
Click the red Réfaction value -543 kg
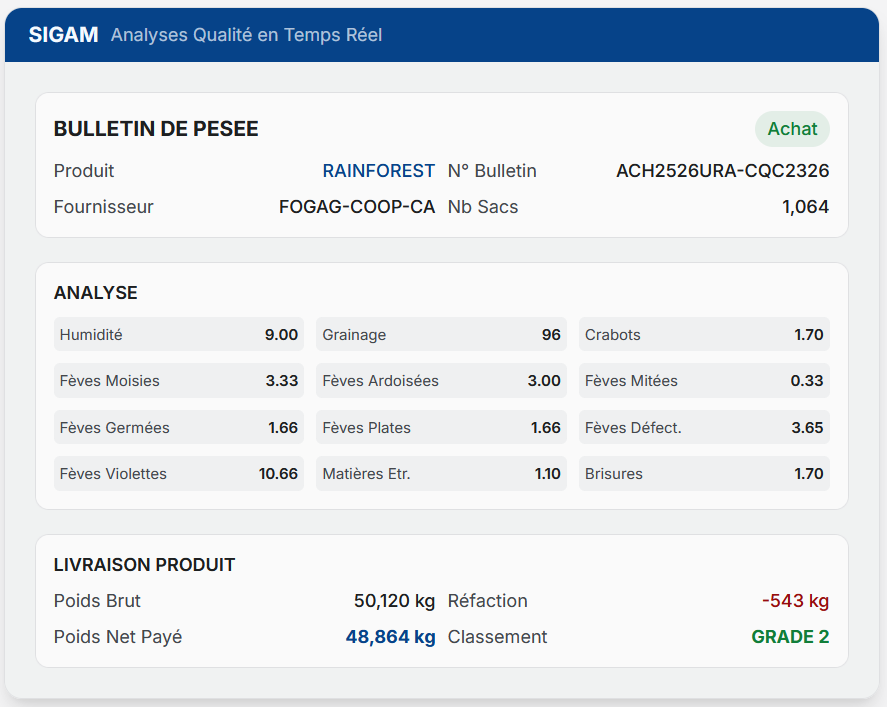pos(795,601)
